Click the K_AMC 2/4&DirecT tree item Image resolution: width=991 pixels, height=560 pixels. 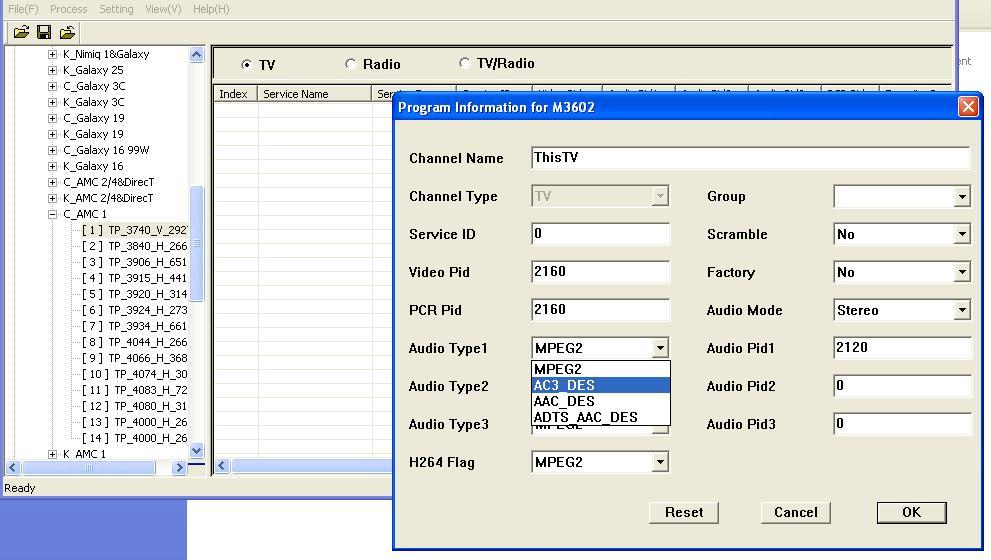click(x=108, y=198)
